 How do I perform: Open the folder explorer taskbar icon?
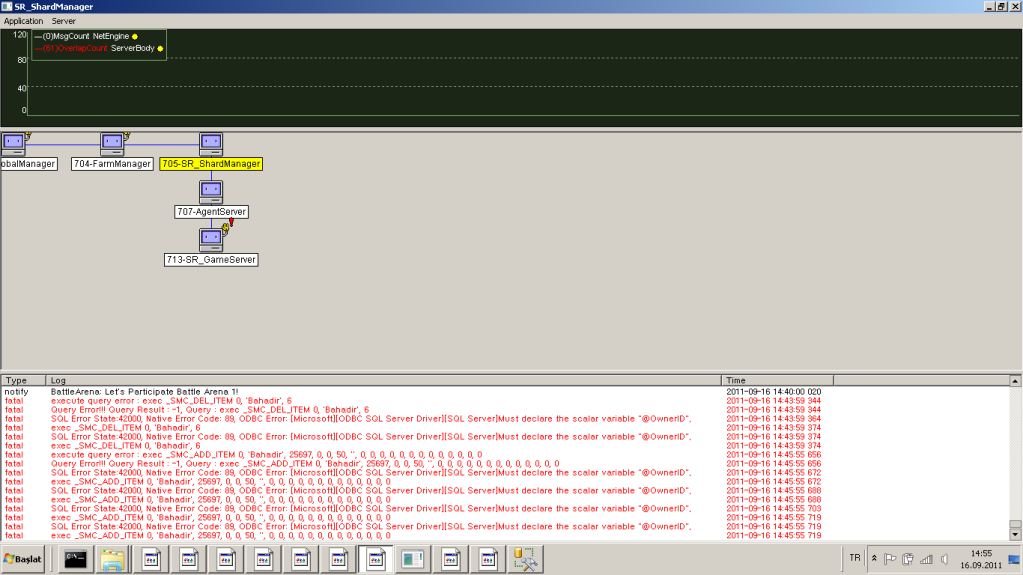point(112,558)
